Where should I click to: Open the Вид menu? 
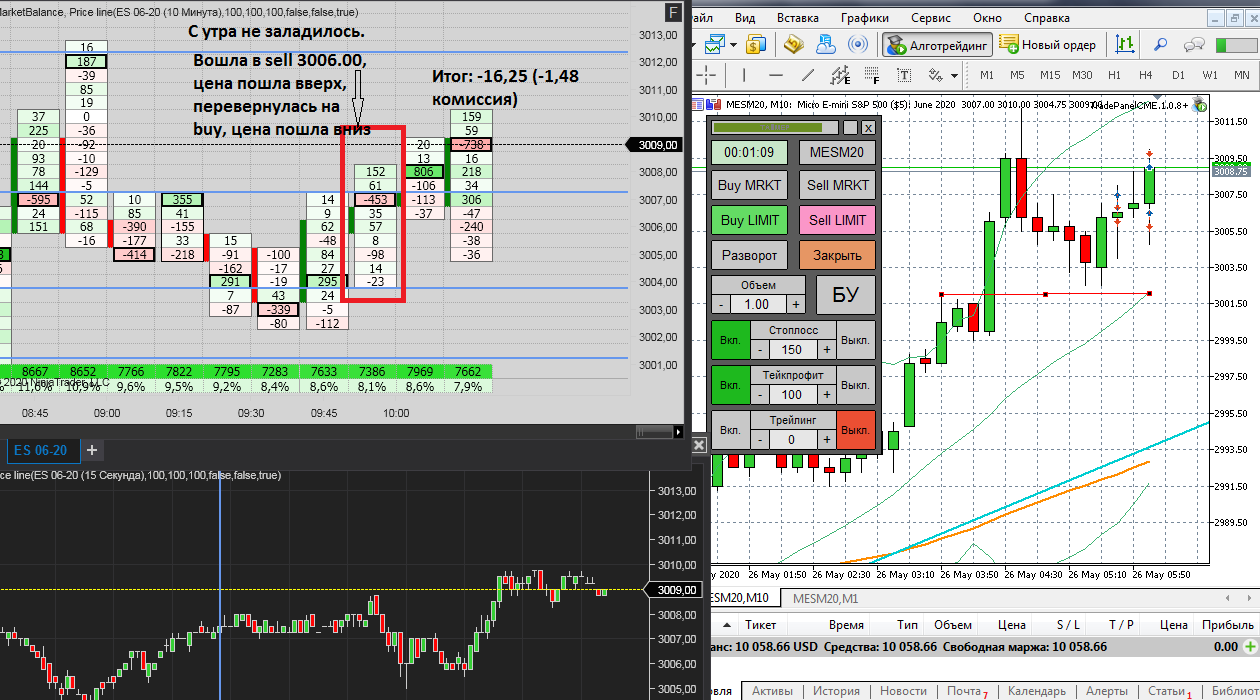745,18
